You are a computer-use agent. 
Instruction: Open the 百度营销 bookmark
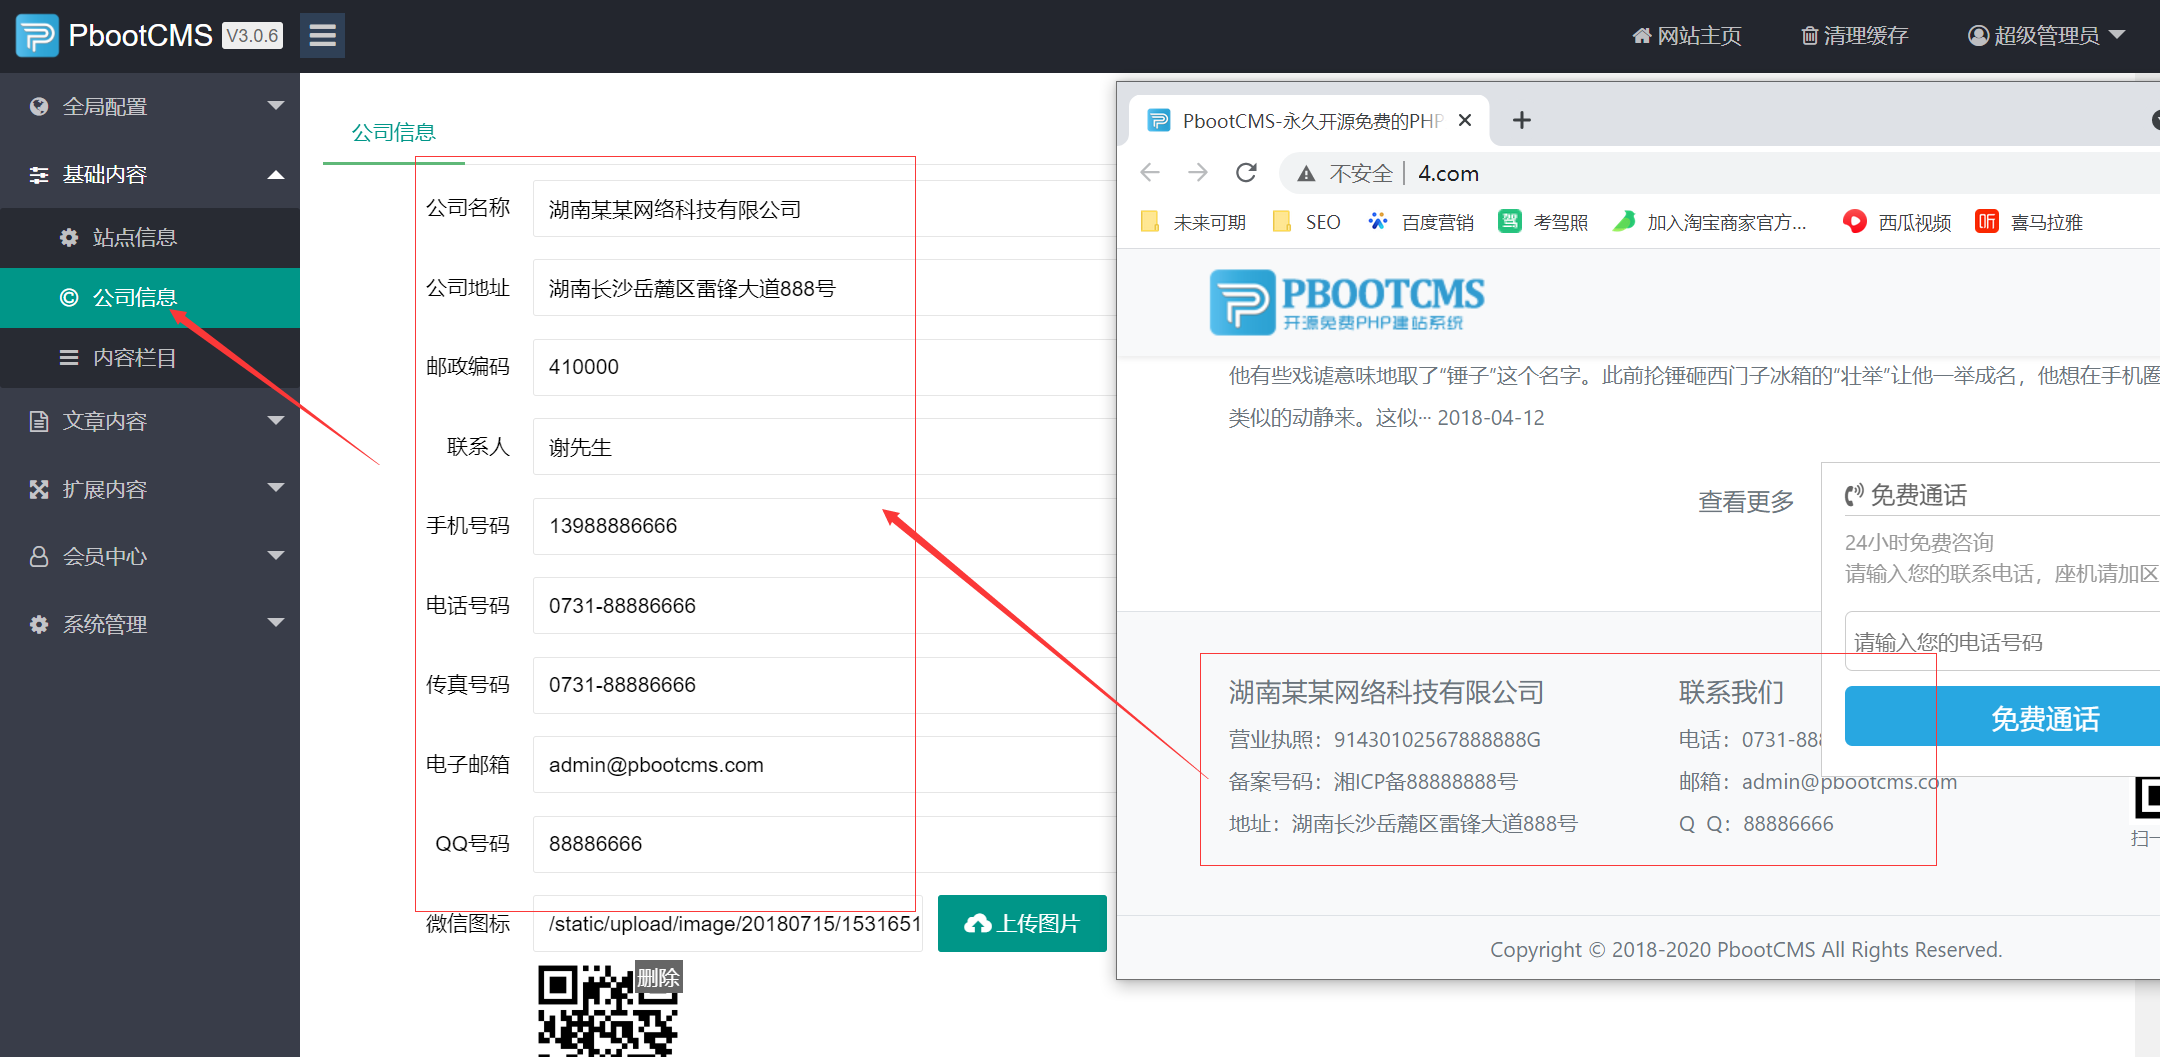pyautogui.click(x=1421, y=222)
